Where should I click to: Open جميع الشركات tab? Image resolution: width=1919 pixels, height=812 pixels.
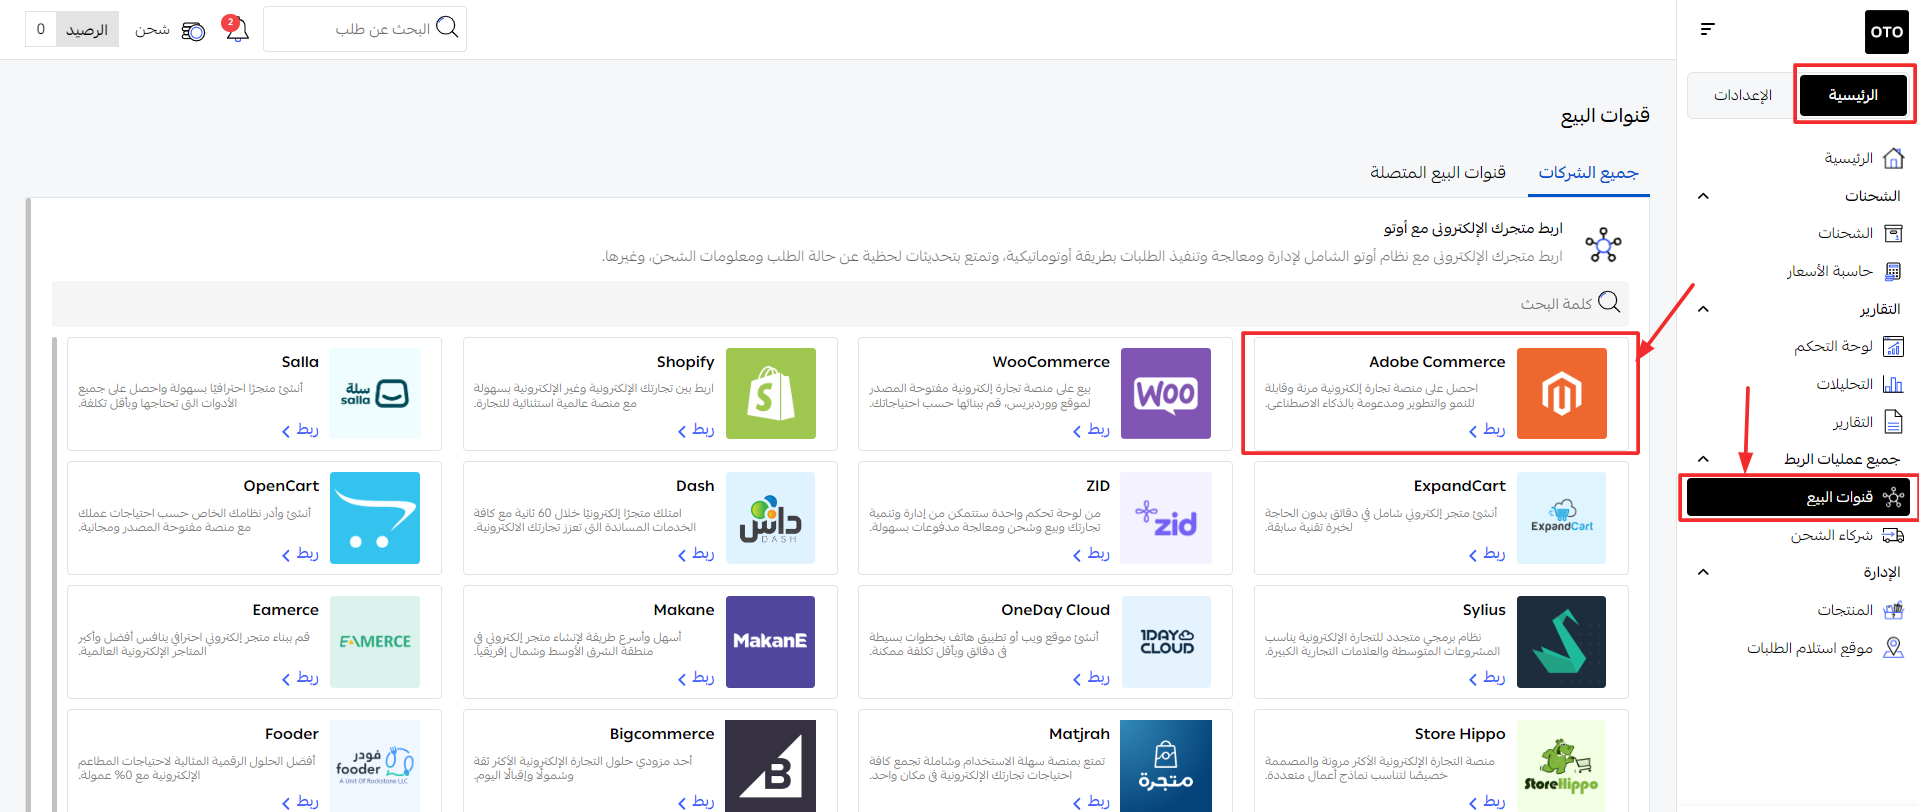(x=1588, y=172)
